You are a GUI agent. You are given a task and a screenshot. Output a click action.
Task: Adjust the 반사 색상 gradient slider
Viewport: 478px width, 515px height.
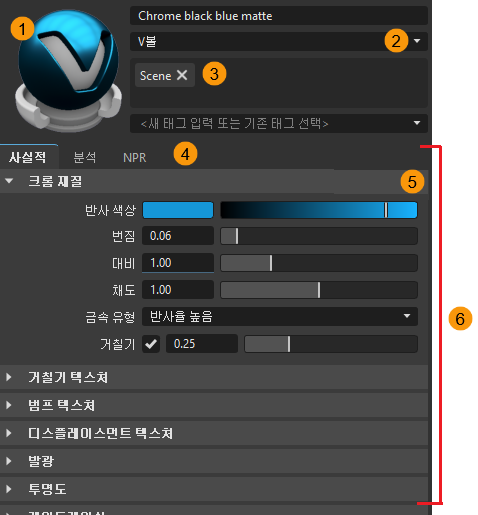click(319, 210)
